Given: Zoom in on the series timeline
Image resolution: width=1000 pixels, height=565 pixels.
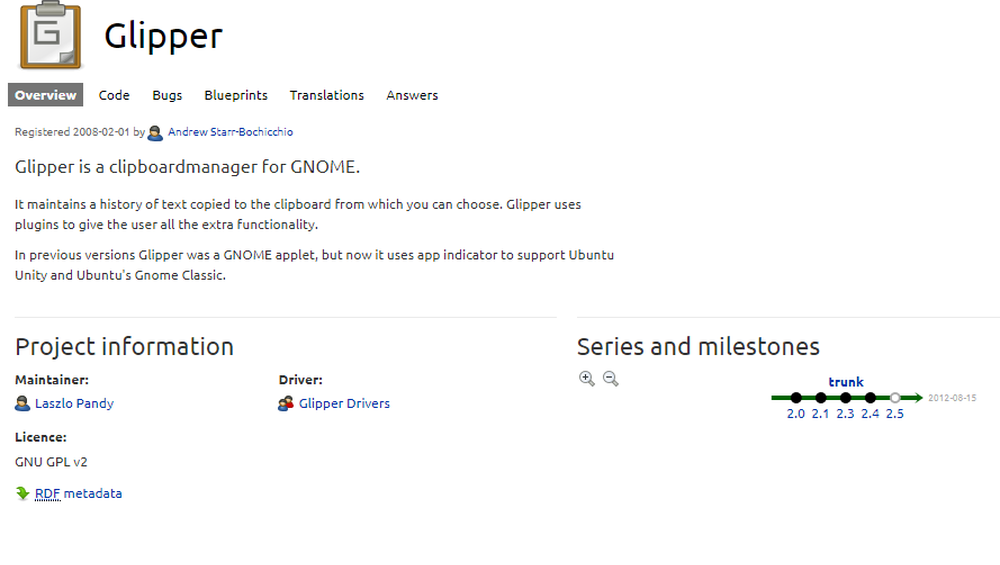Looking at the screenshot, I should (x=587, y=379).
